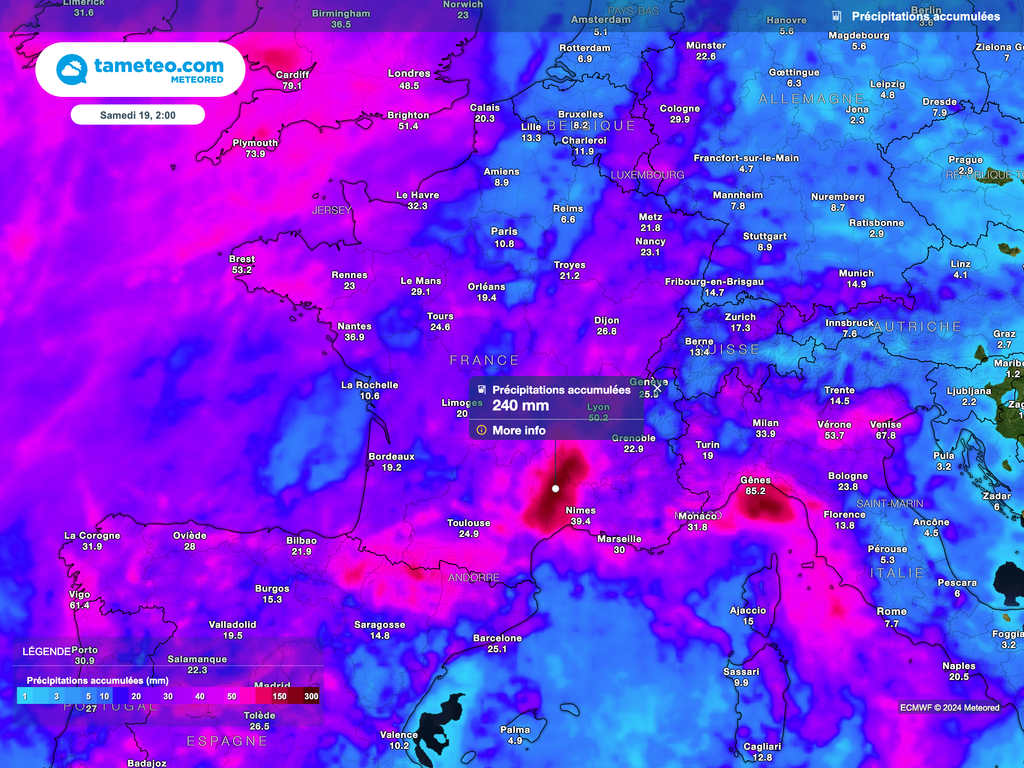
Task: Open the More info link in the tooltip
Action: [519, 430]
